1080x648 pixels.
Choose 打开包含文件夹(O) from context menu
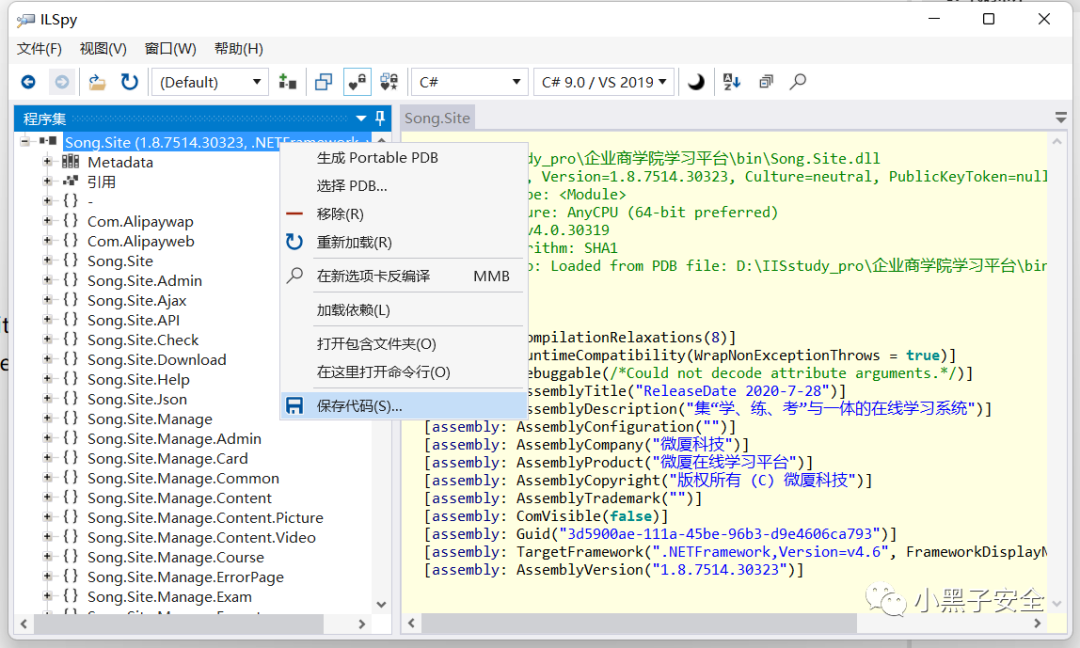coord(404,344)
